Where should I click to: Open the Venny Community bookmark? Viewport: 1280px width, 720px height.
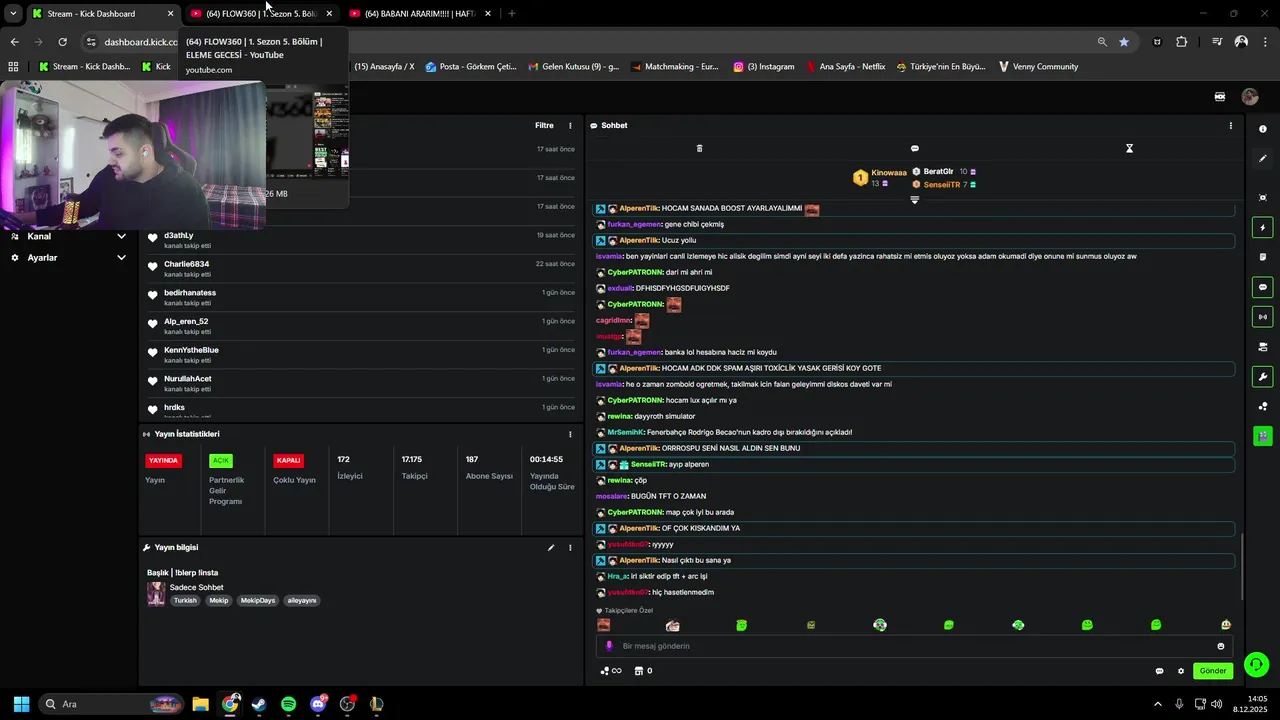(1038, 66)
